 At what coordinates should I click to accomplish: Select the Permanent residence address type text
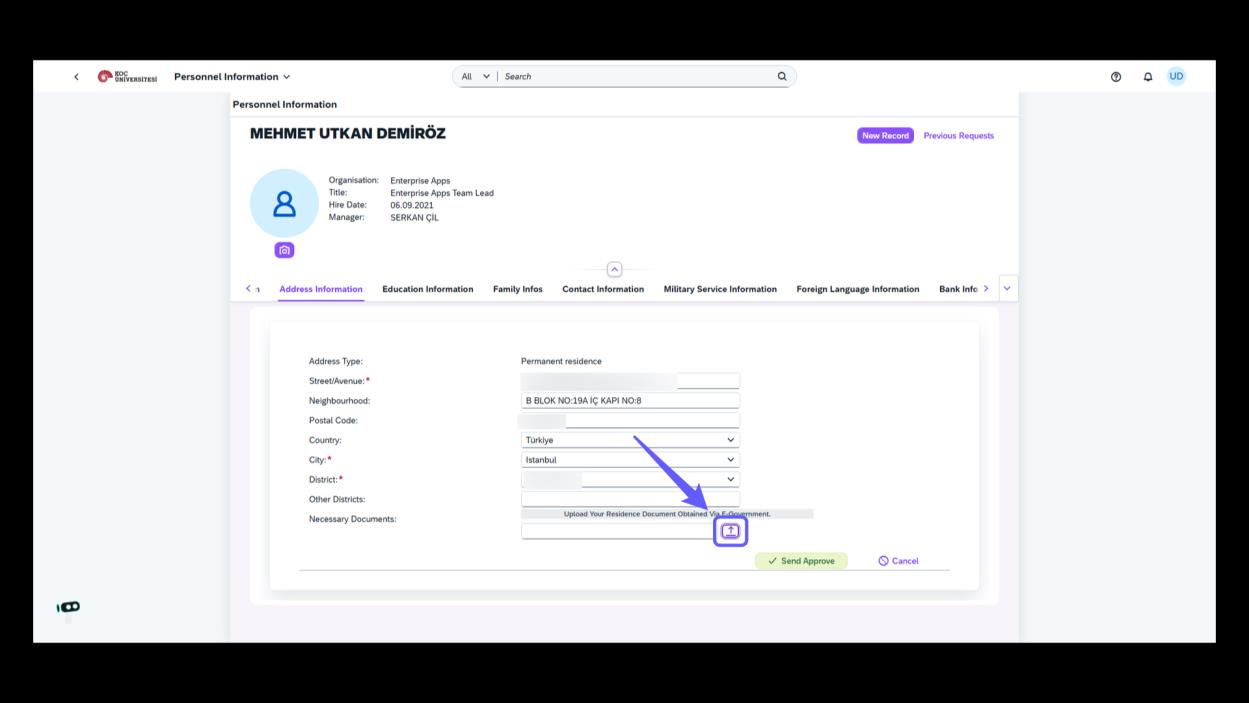[x=561, y=361]
